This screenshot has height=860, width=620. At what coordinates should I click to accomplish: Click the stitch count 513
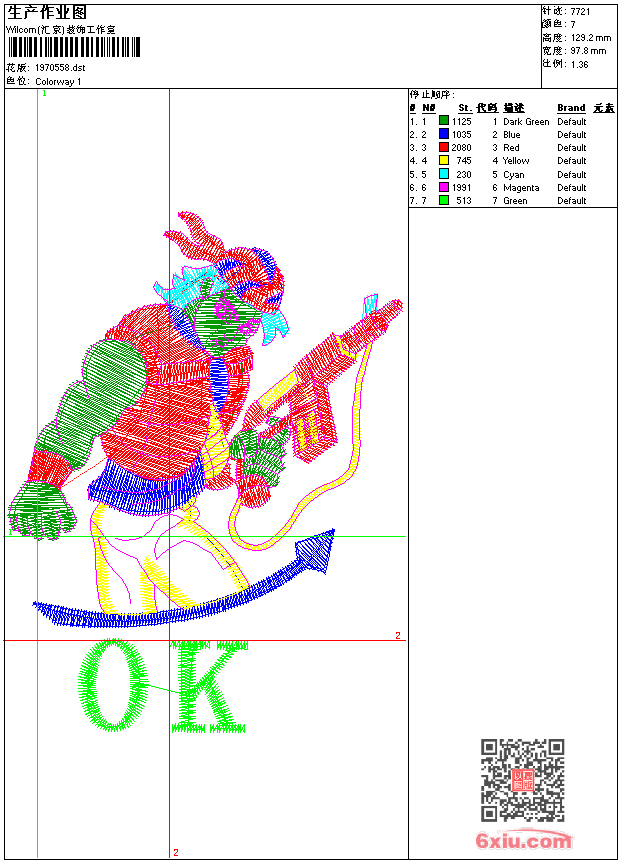tap(464, 201)
